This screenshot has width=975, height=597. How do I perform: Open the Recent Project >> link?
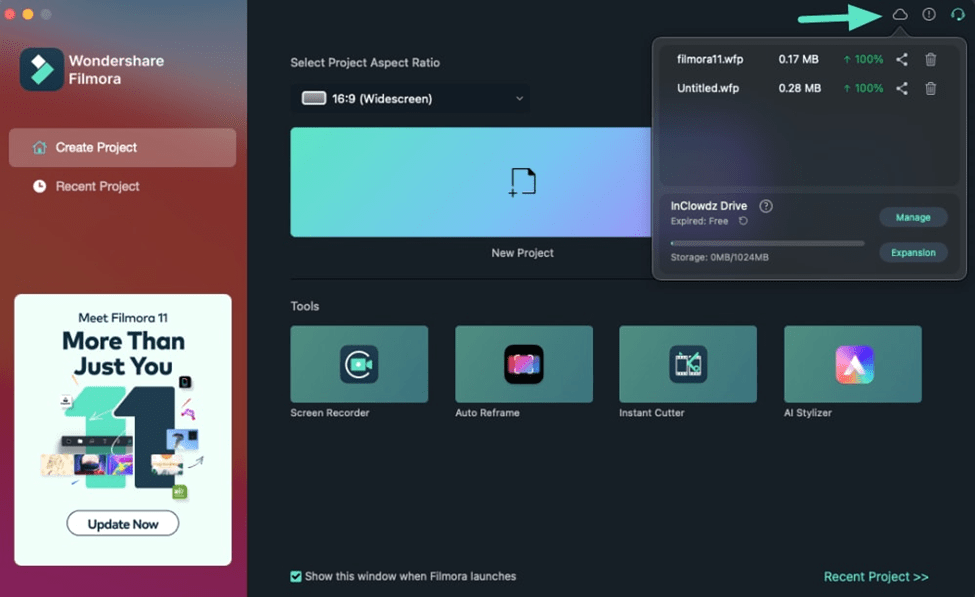coord(876,576)
